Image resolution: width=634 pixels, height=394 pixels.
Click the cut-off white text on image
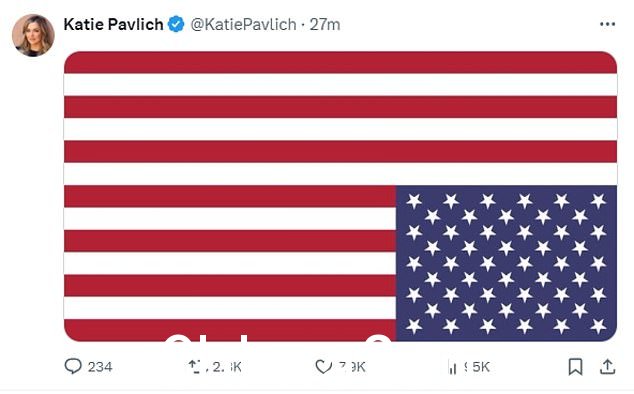pyautogui.click(x=279, y=338)
